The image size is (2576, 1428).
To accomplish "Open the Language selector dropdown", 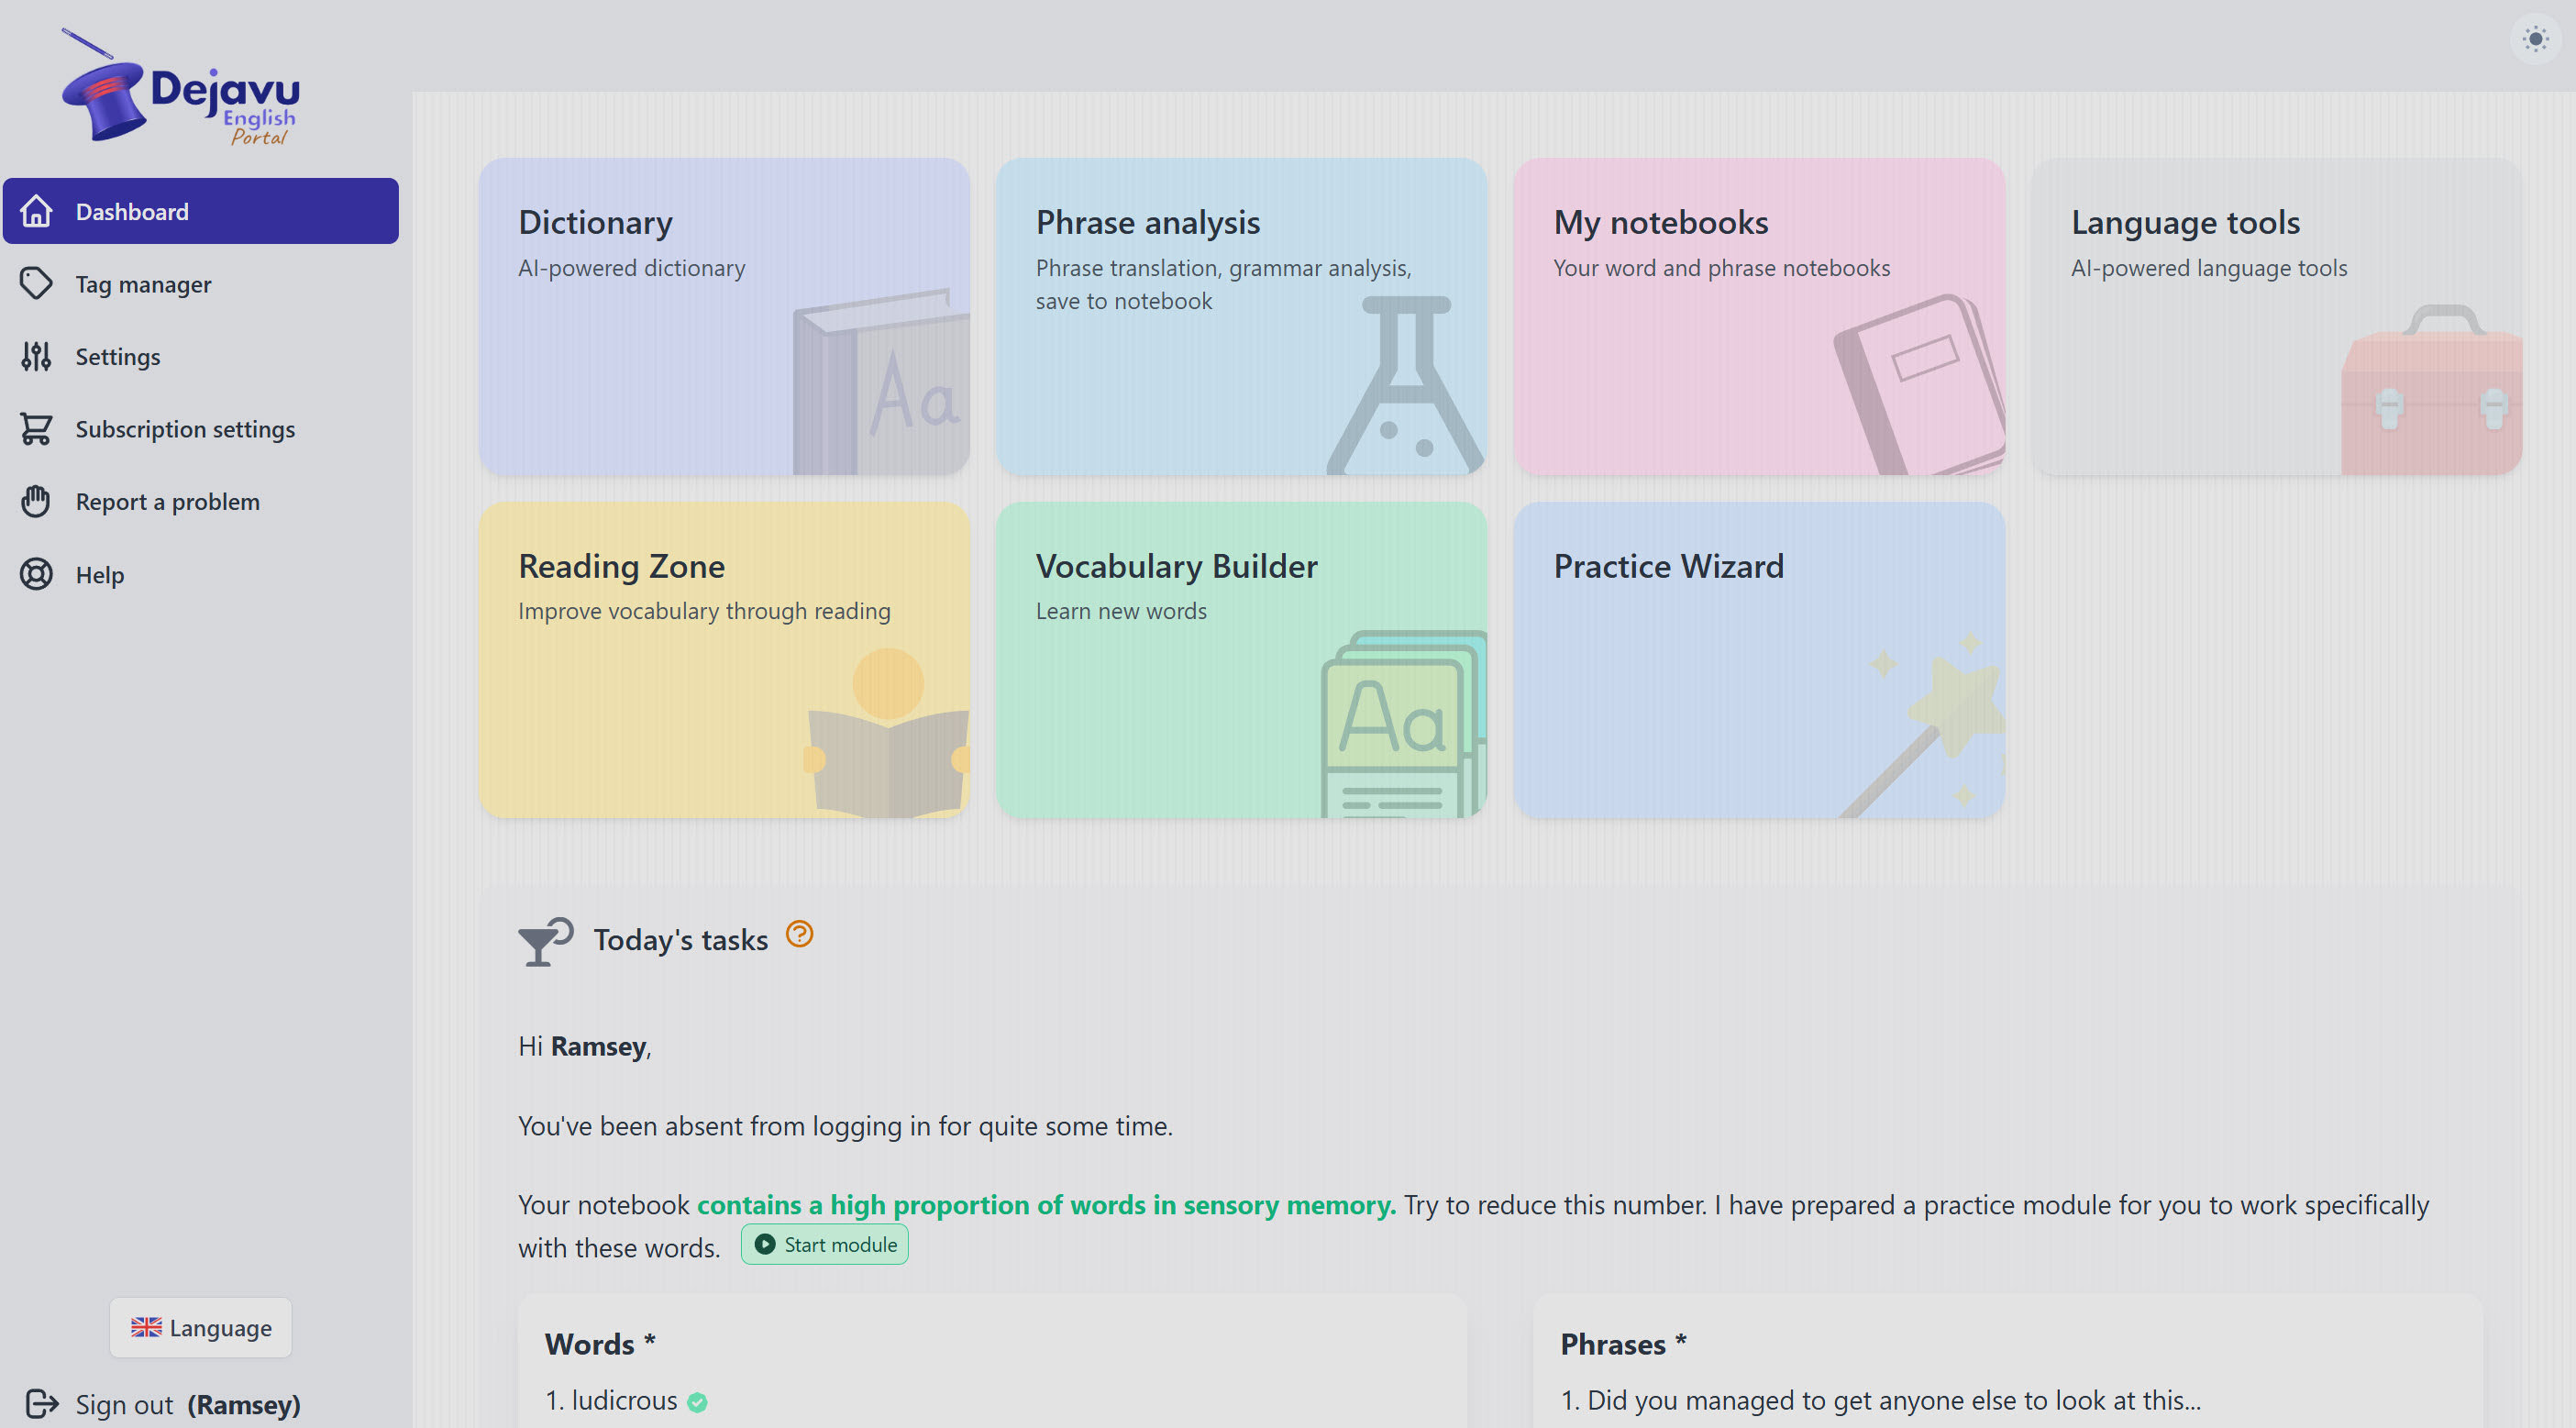I will pyautogui.click(x=201, y=1328).
